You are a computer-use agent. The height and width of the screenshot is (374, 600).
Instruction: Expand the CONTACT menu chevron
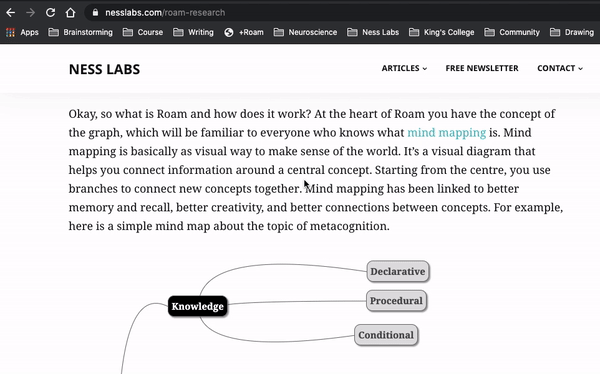pyautogui.click(x=580, y=69)
